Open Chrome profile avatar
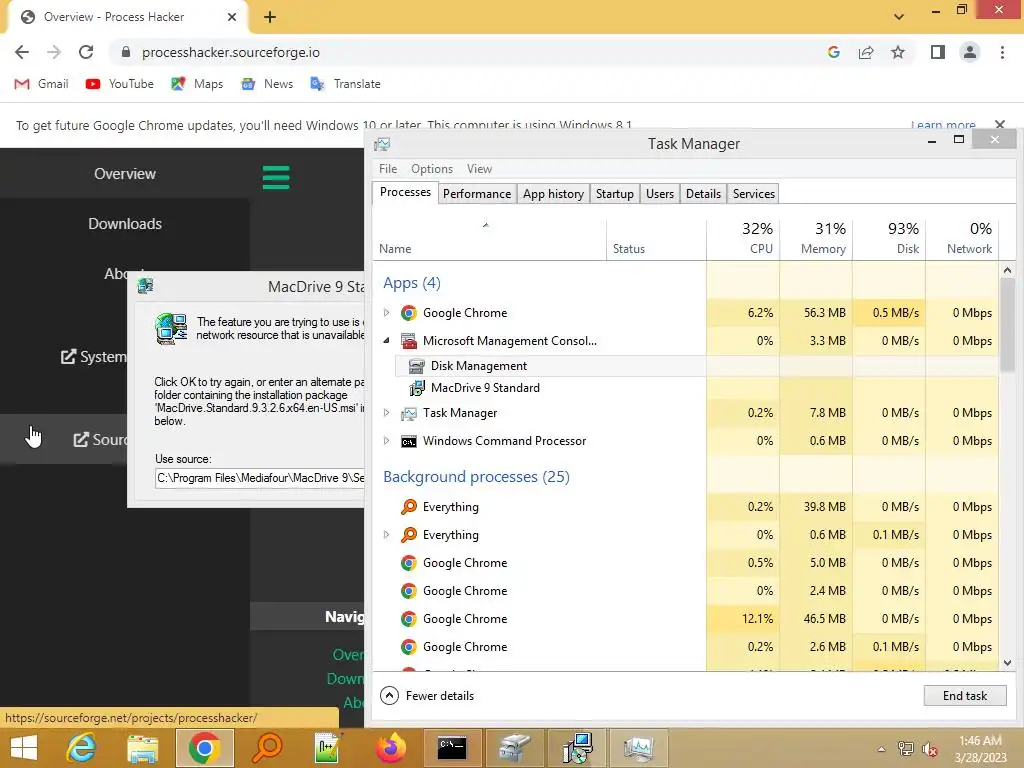 click(x=970, y=52)
